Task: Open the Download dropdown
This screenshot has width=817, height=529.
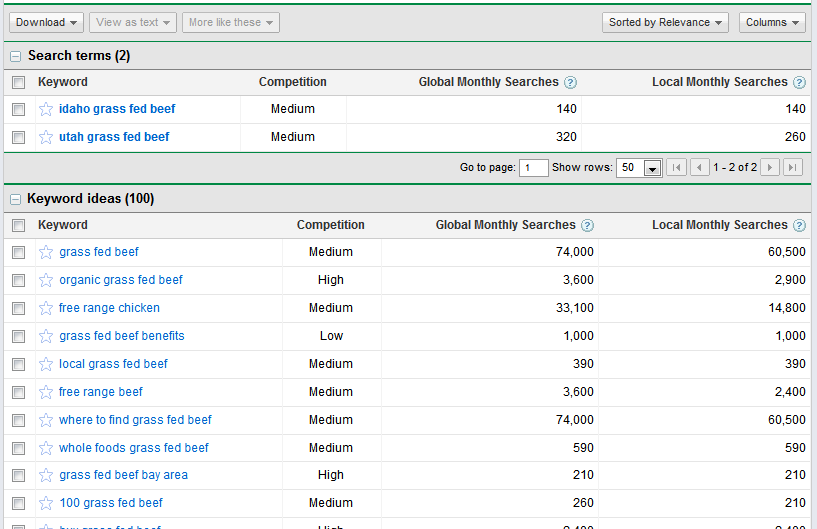Action: (x=47, y=22)
